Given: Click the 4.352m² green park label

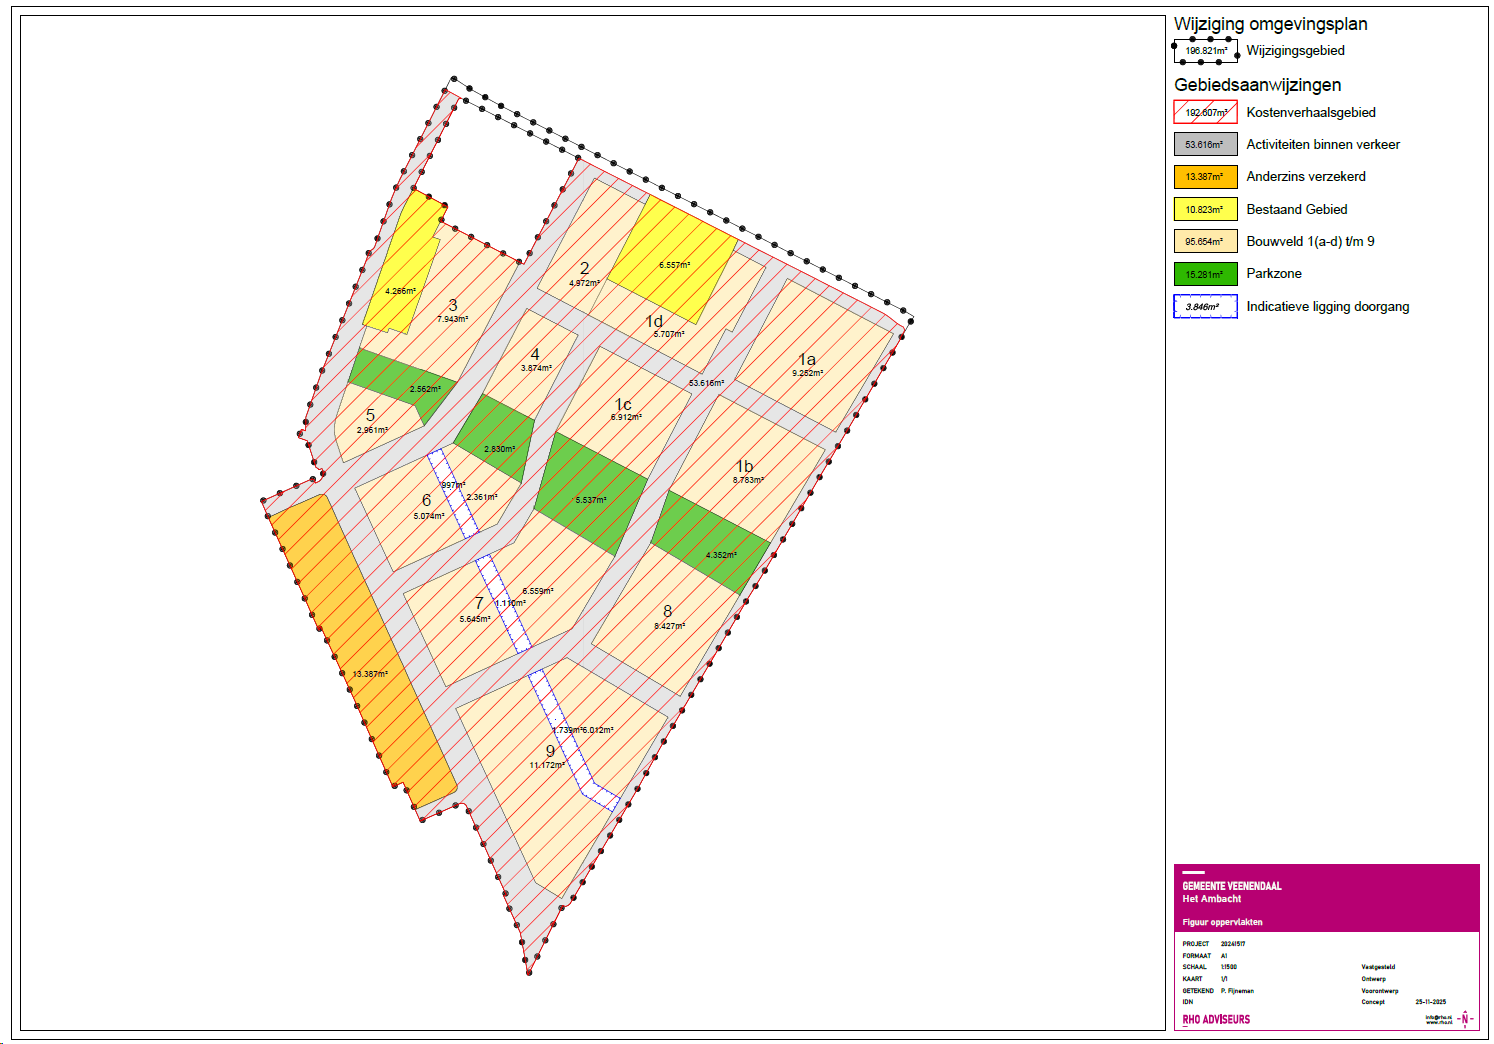Looking at the screenshot, I should [x=721, y=555].
